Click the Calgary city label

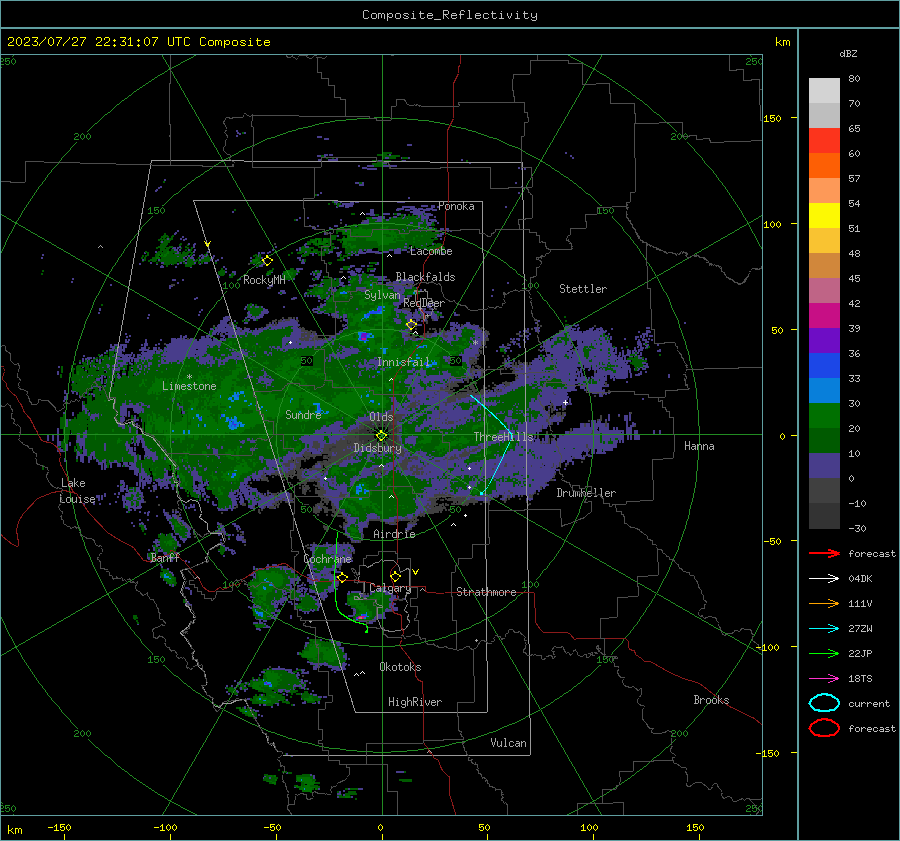coord(390,588)
